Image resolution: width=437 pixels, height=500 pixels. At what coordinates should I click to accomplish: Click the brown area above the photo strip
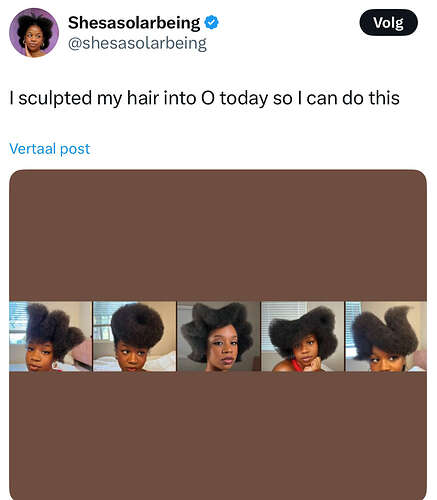tap(218, 236)
